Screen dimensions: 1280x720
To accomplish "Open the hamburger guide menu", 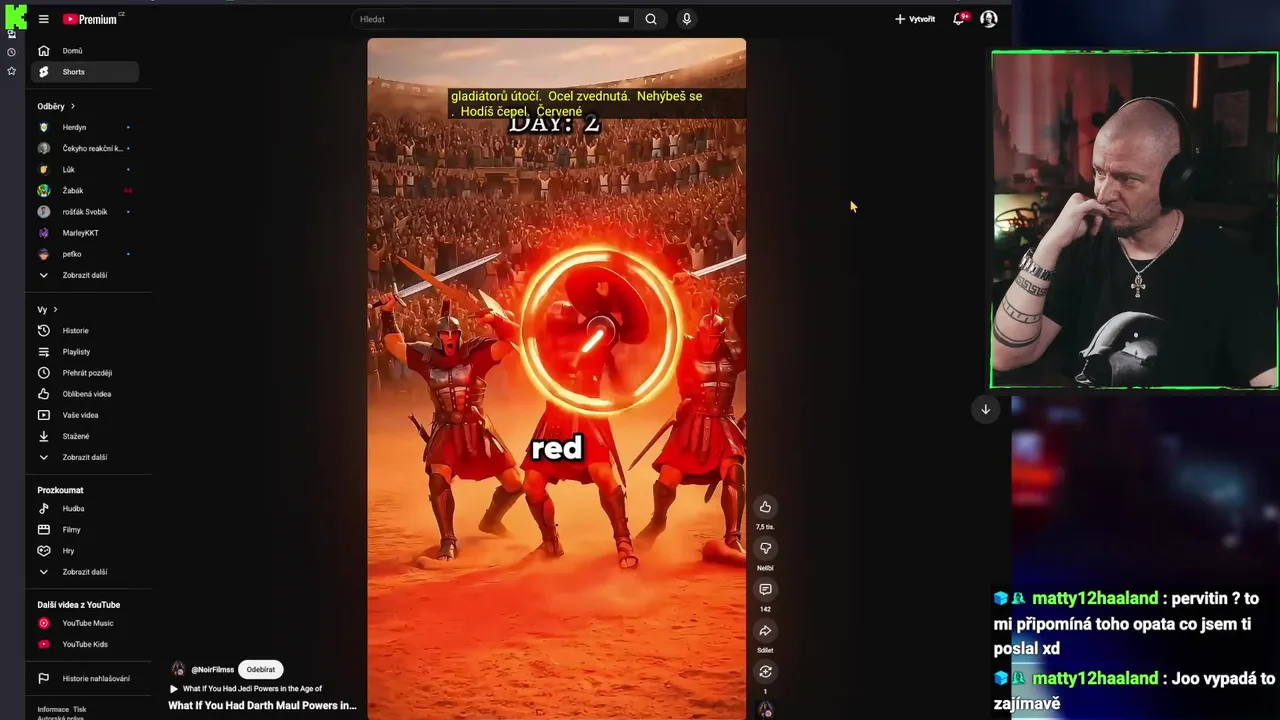I will (x=43, y=19).
